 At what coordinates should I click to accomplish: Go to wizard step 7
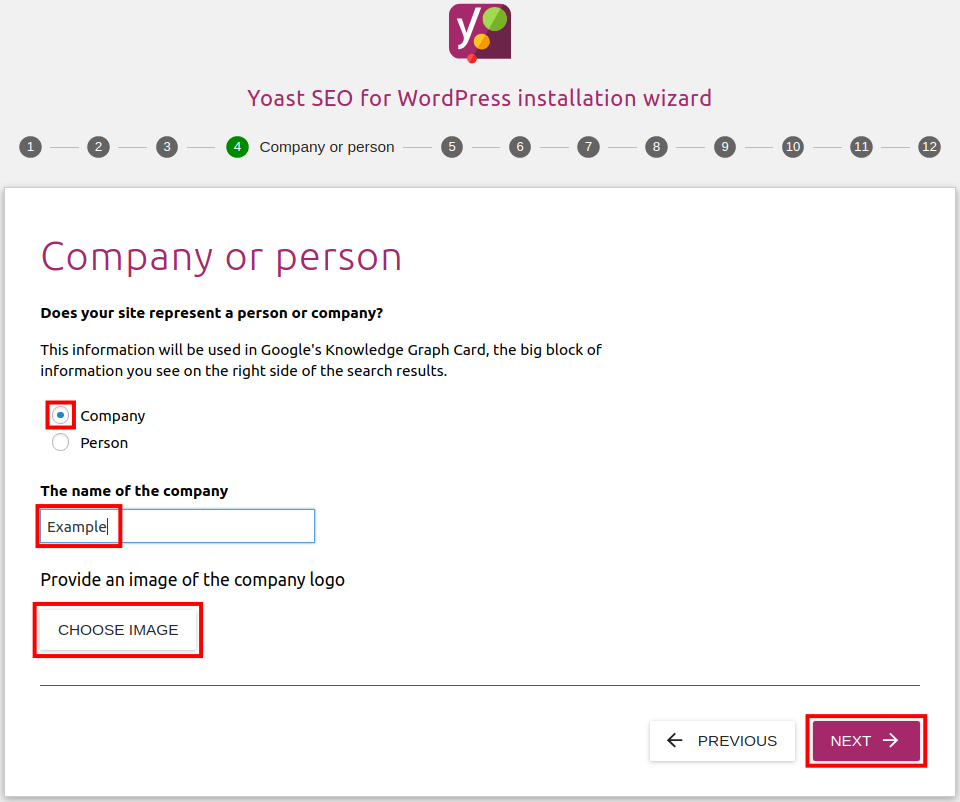[x=588, y=147]
